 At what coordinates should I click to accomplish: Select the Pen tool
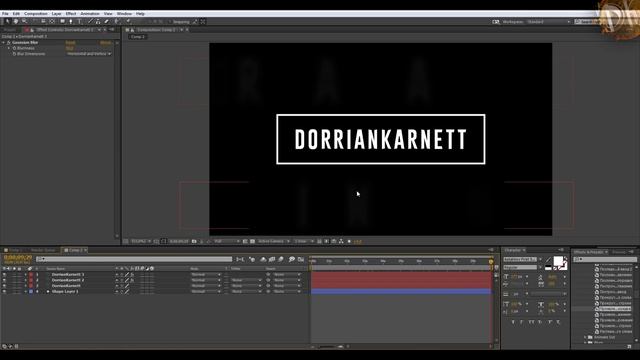click(71, 21)
